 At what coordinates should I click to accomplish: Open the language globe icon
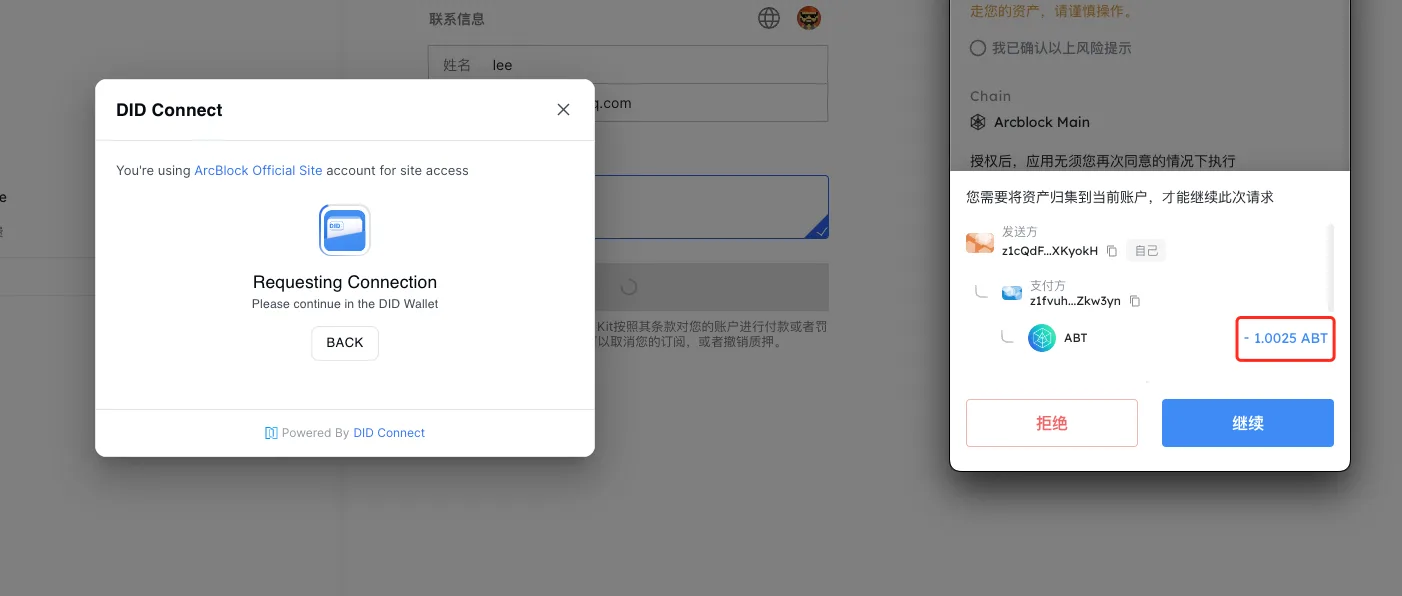click(769, 18)
